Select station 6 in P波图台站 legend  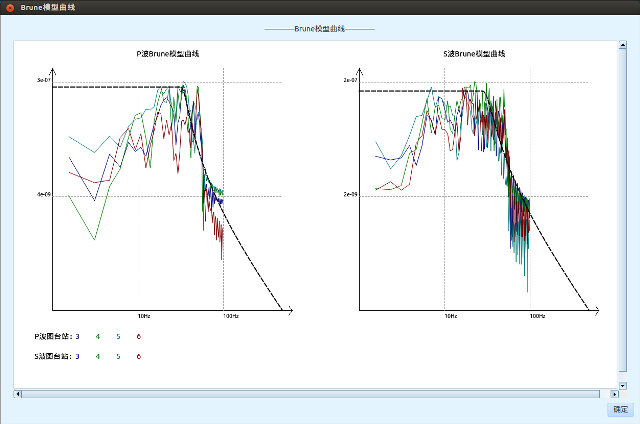coord(138,337)
